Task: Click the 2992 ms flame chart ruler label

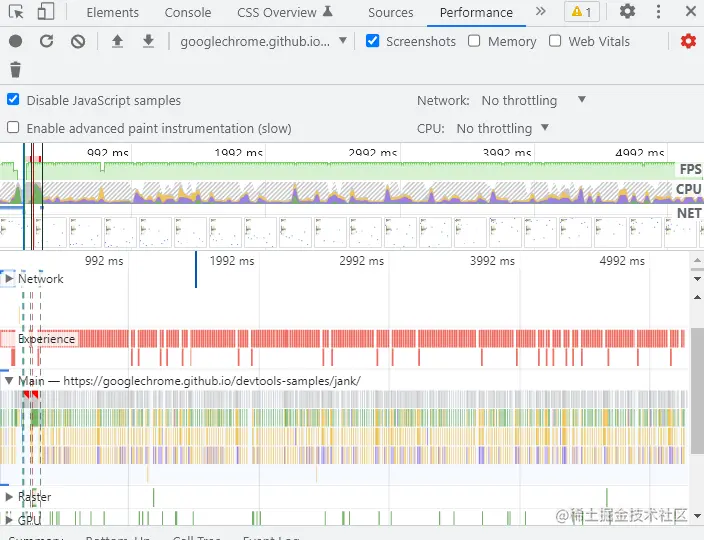Action: point(361,261)
